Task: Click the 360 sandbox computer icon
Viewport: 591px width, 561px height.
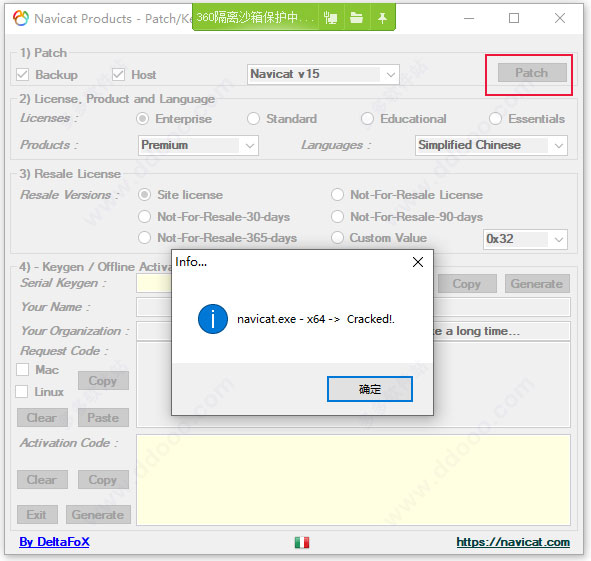Action: tap(331, 17)
